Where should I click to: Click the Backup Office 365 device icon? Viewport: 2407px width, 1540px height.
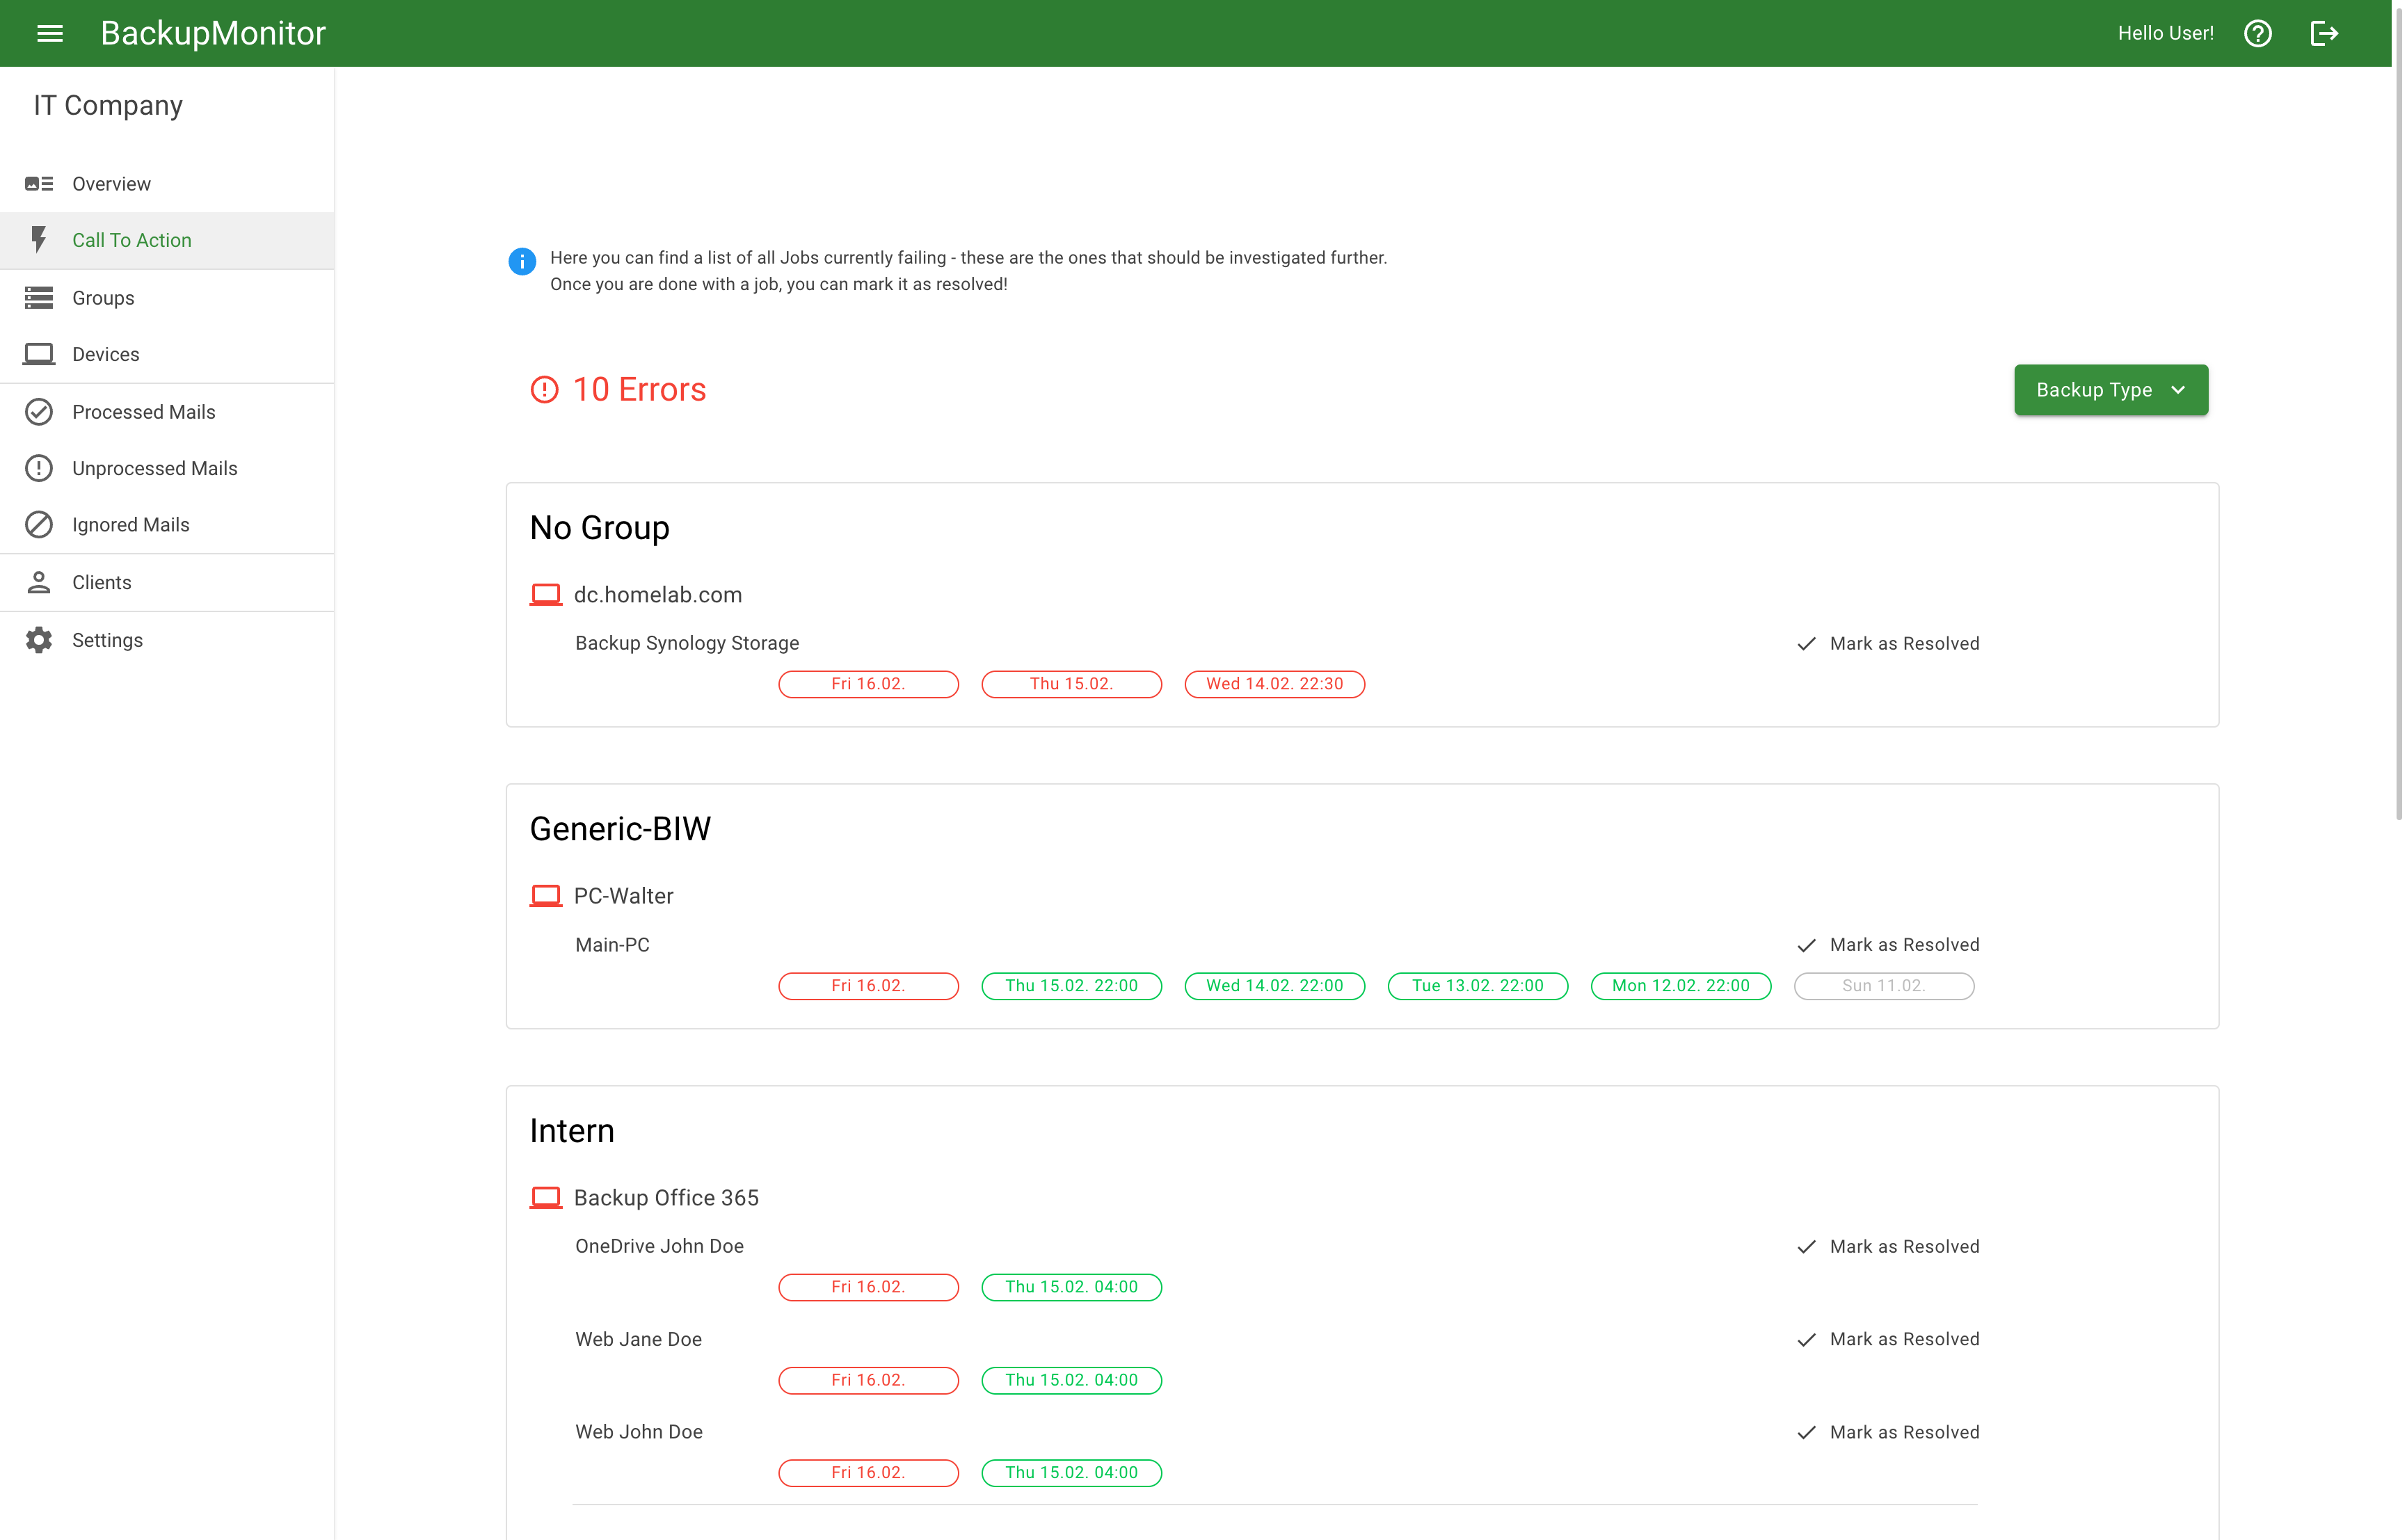[x=546, y=1198]
